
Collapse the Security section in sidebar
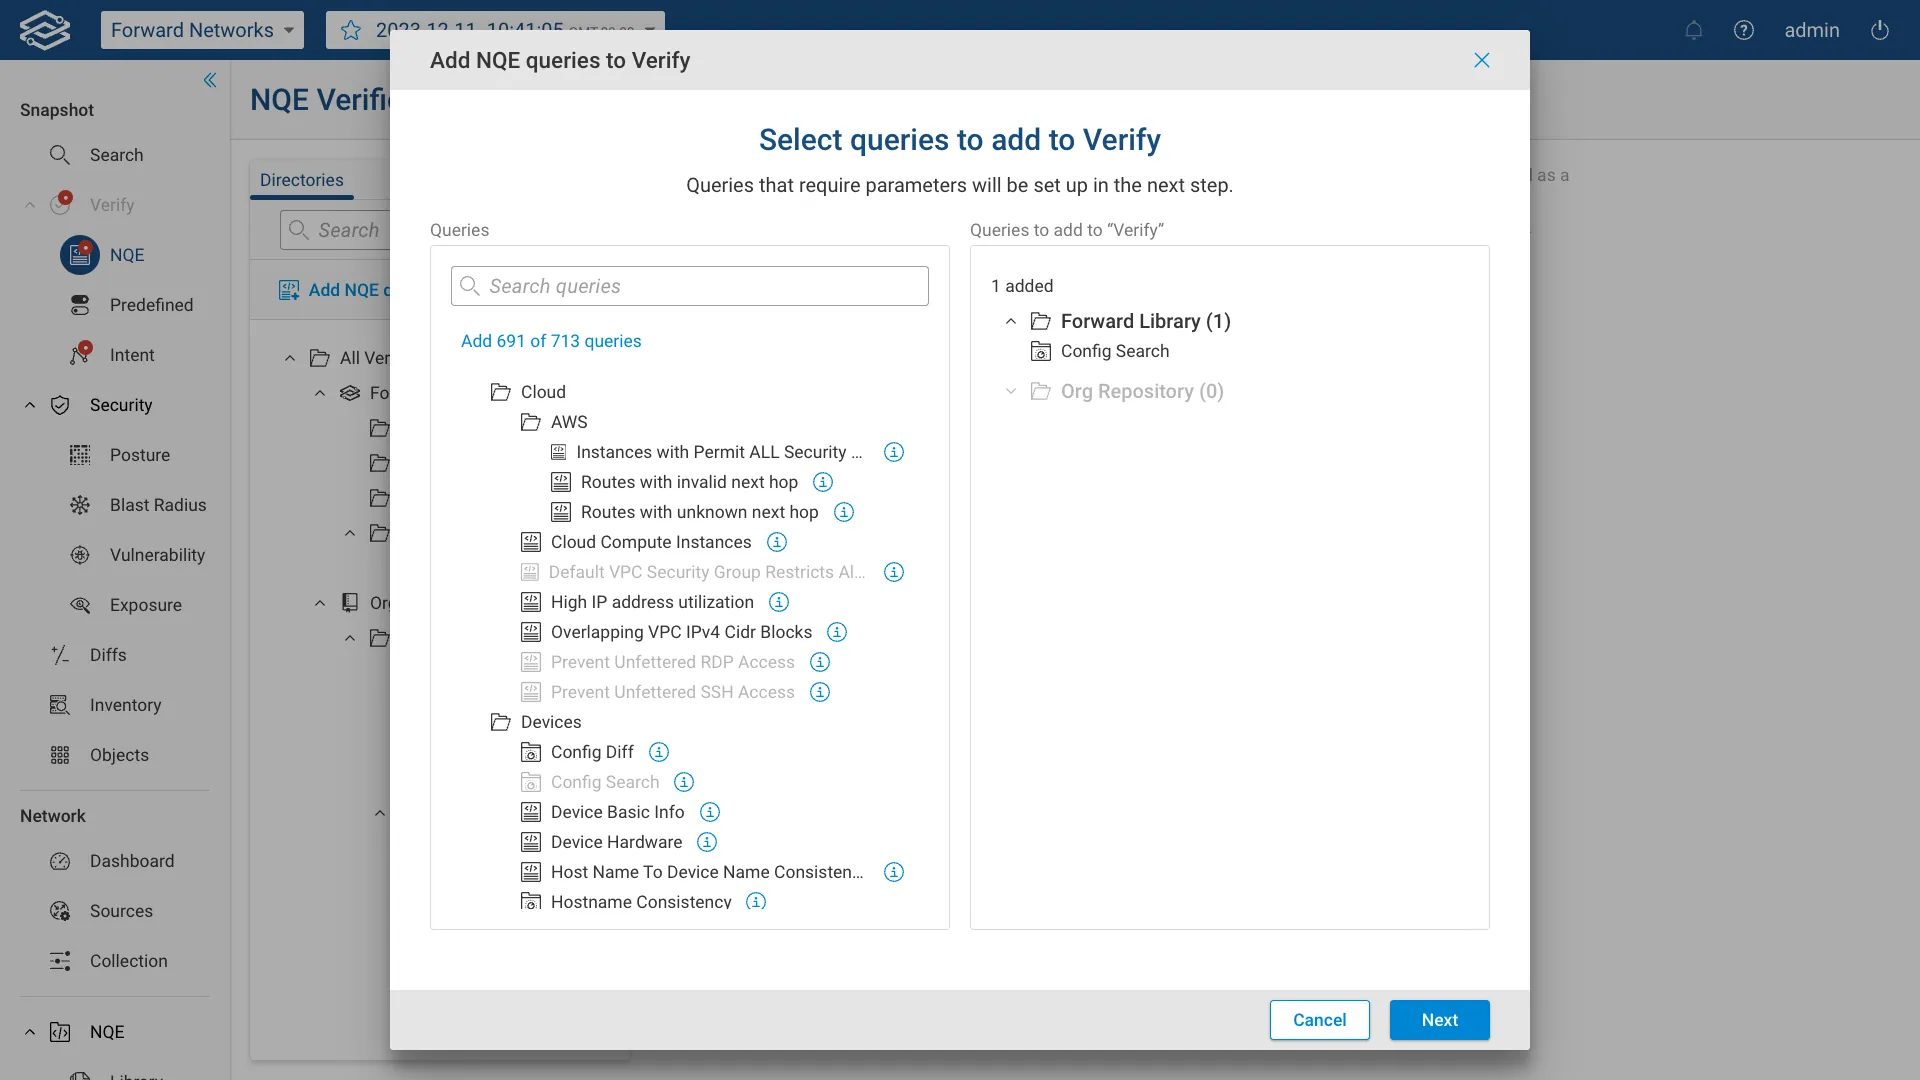30,405
